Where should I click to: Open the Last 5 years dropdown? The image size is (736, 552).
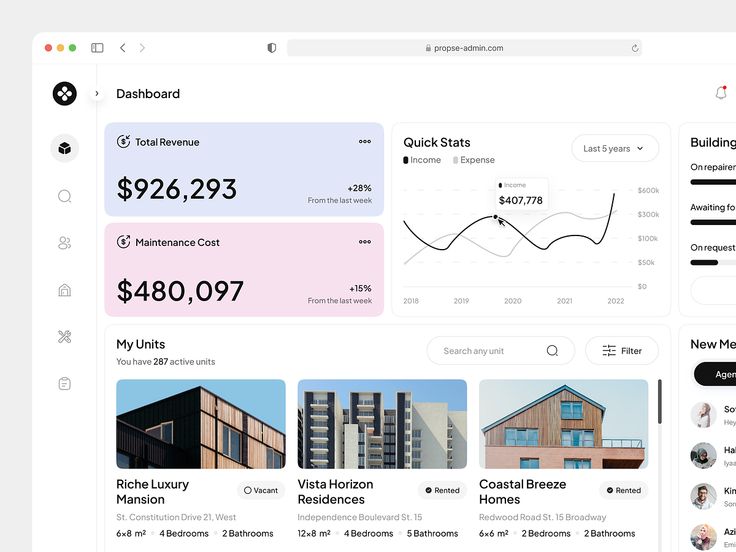pyautogui.click(x=615, y=148)
